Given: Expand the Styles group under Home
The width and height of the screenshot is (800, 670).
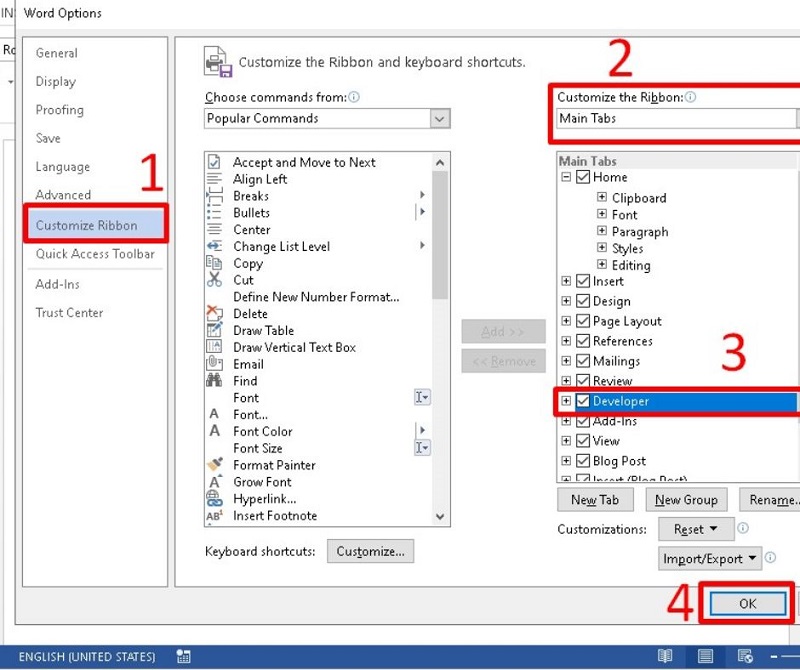Looking at the screenshot, I should (602, 248).
